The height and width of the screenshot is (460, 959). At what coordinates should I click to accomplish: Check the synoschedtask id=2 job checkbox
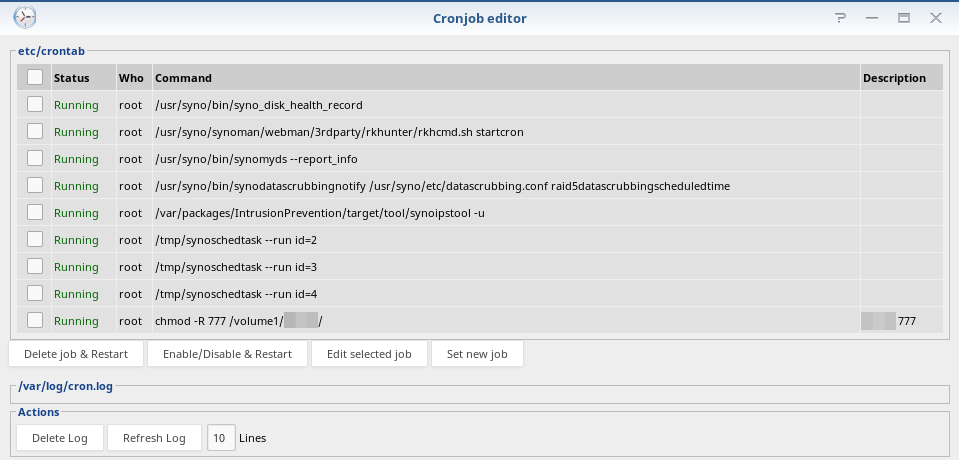click(x=35, y=239)
